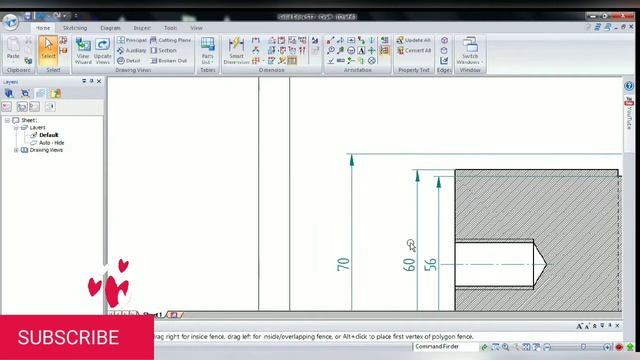Screen dimensions: 640x360
Task: Click the bottom Edges group icon
Action: 444,61
